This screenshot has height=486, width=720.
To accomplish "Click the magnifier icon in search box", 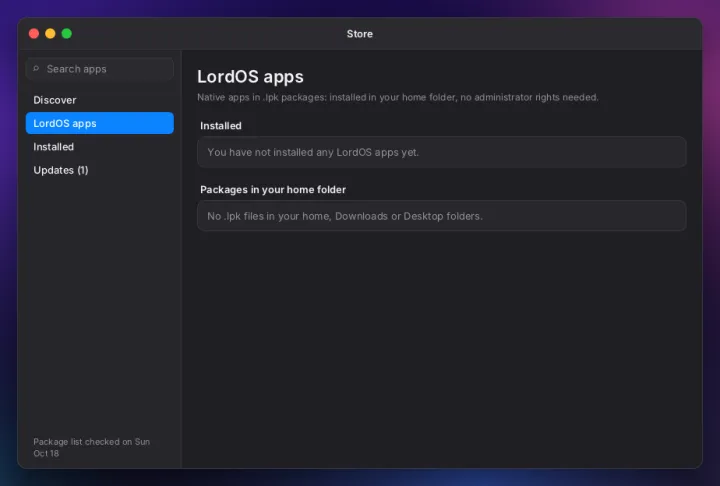I will pos(36,69).
